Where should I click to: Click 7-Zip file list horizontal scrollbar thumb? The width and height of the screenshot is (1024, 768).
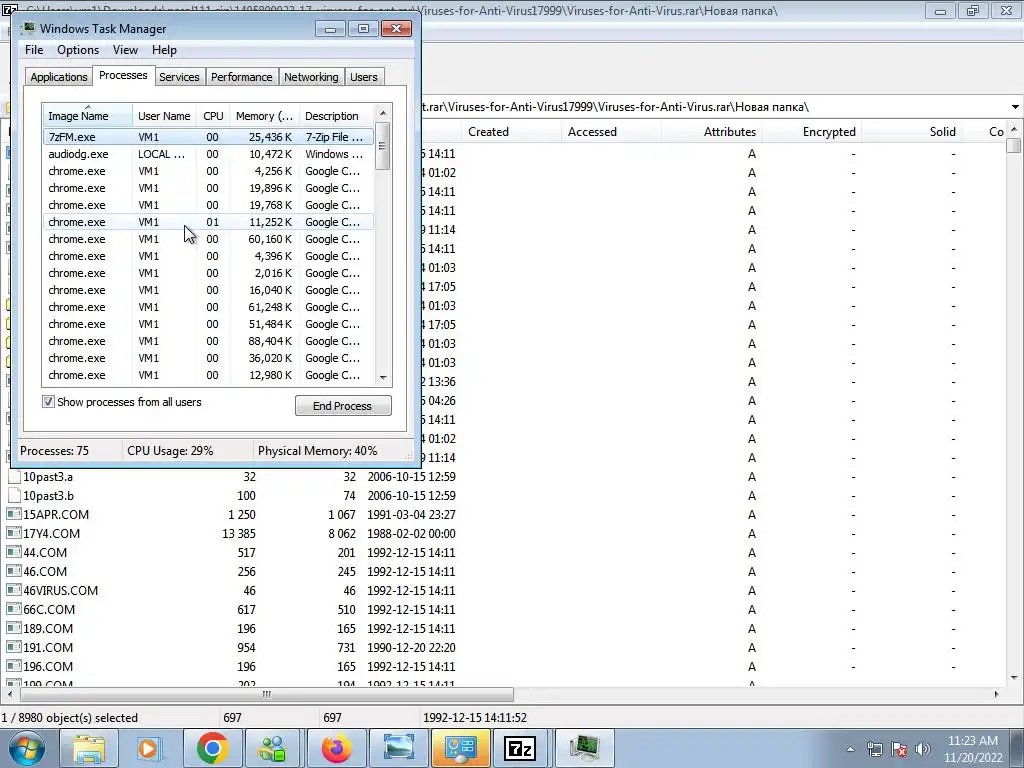(x=266, y=694)
